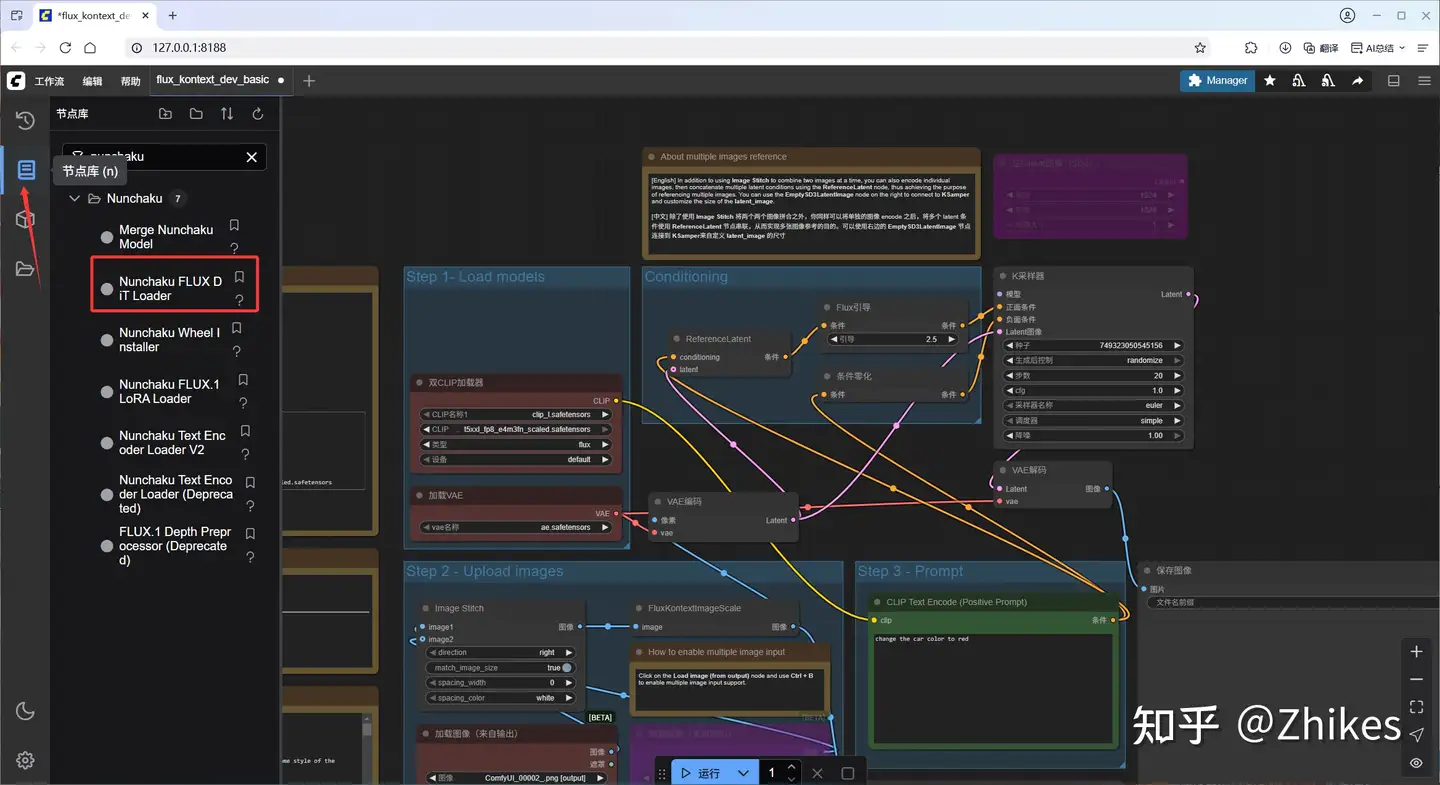Open the direction right selector
Viewport: 1440px width, 785px height.
pos(500,652)
